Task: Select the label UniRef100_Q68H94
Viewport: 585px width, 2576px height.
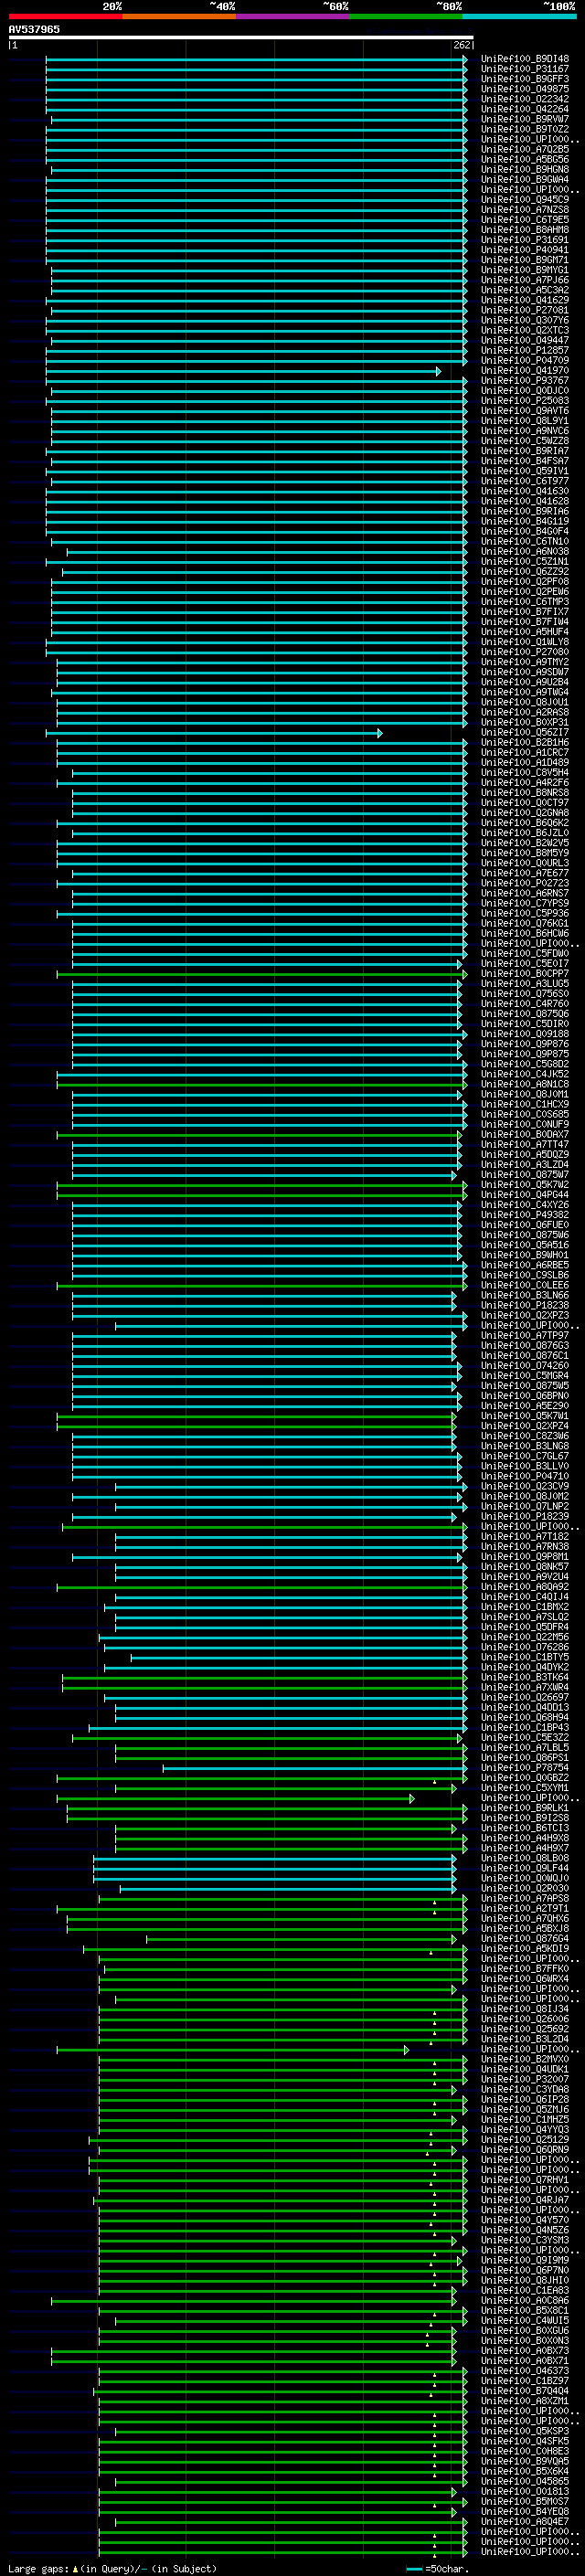Action: pyautogui.click(x=525, y=1718)
